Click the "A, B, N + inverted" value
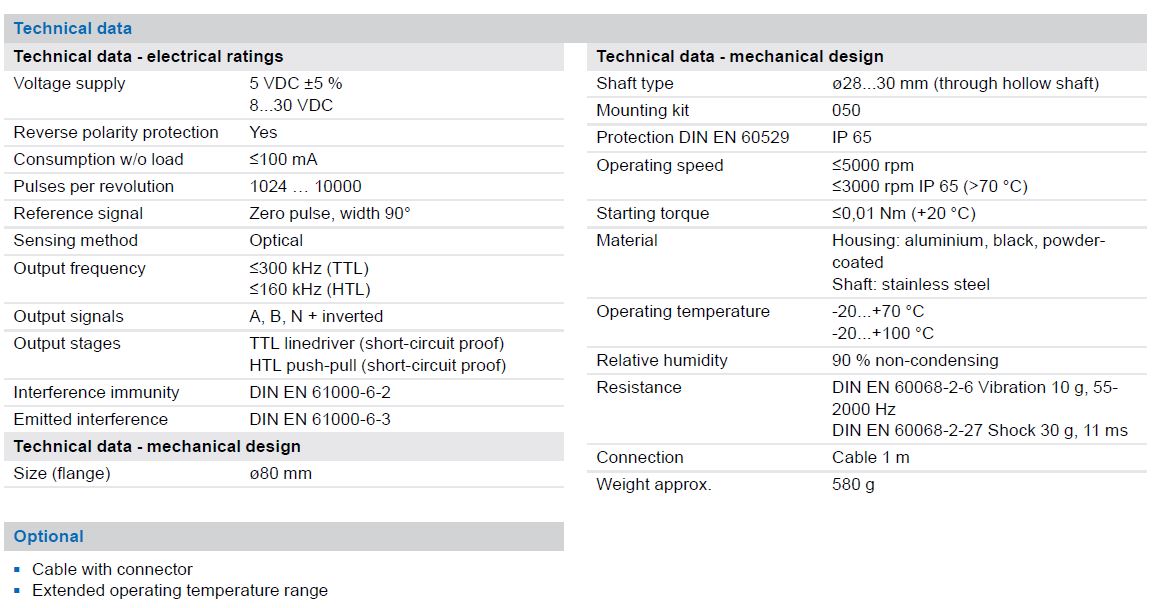 click(x=315, y=317)
